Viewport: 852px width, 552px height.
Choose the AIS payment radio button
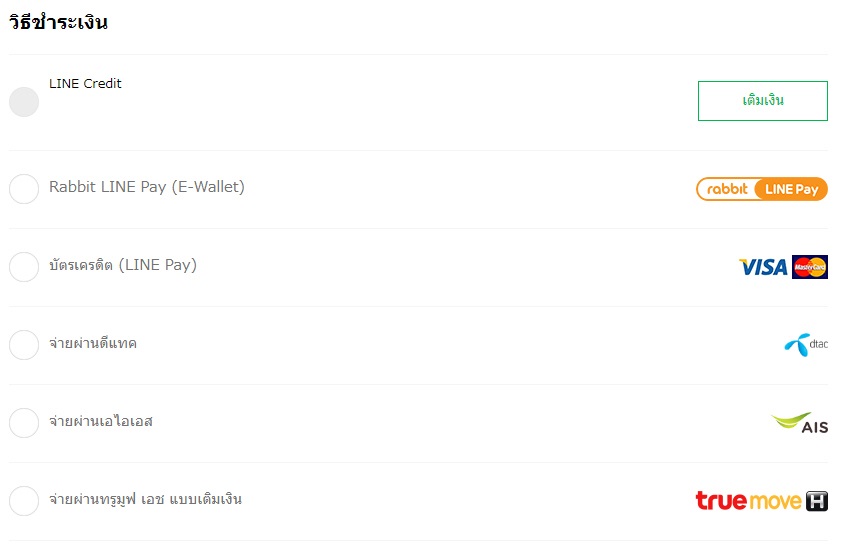[x=24, y=423]
